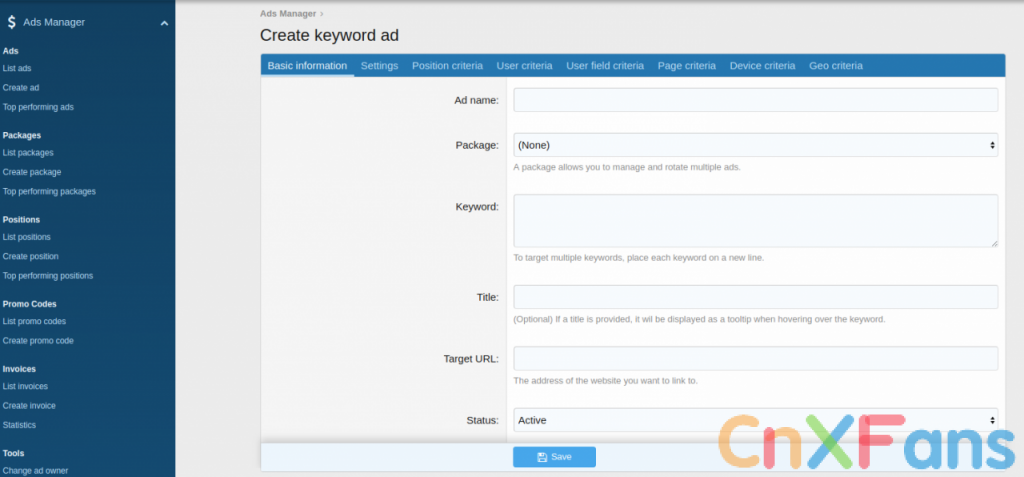Open the Position criteria tab
This screenshot has height=477, width=1024.
click(447, 66)
